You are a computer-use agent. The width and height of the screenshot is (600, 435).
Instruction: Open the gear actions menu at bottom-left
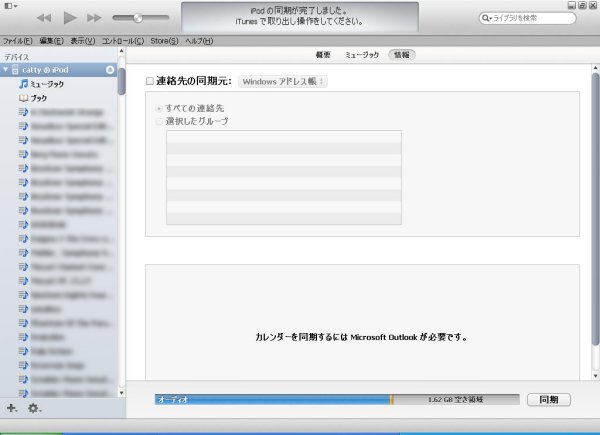click(x=34, y=408)
